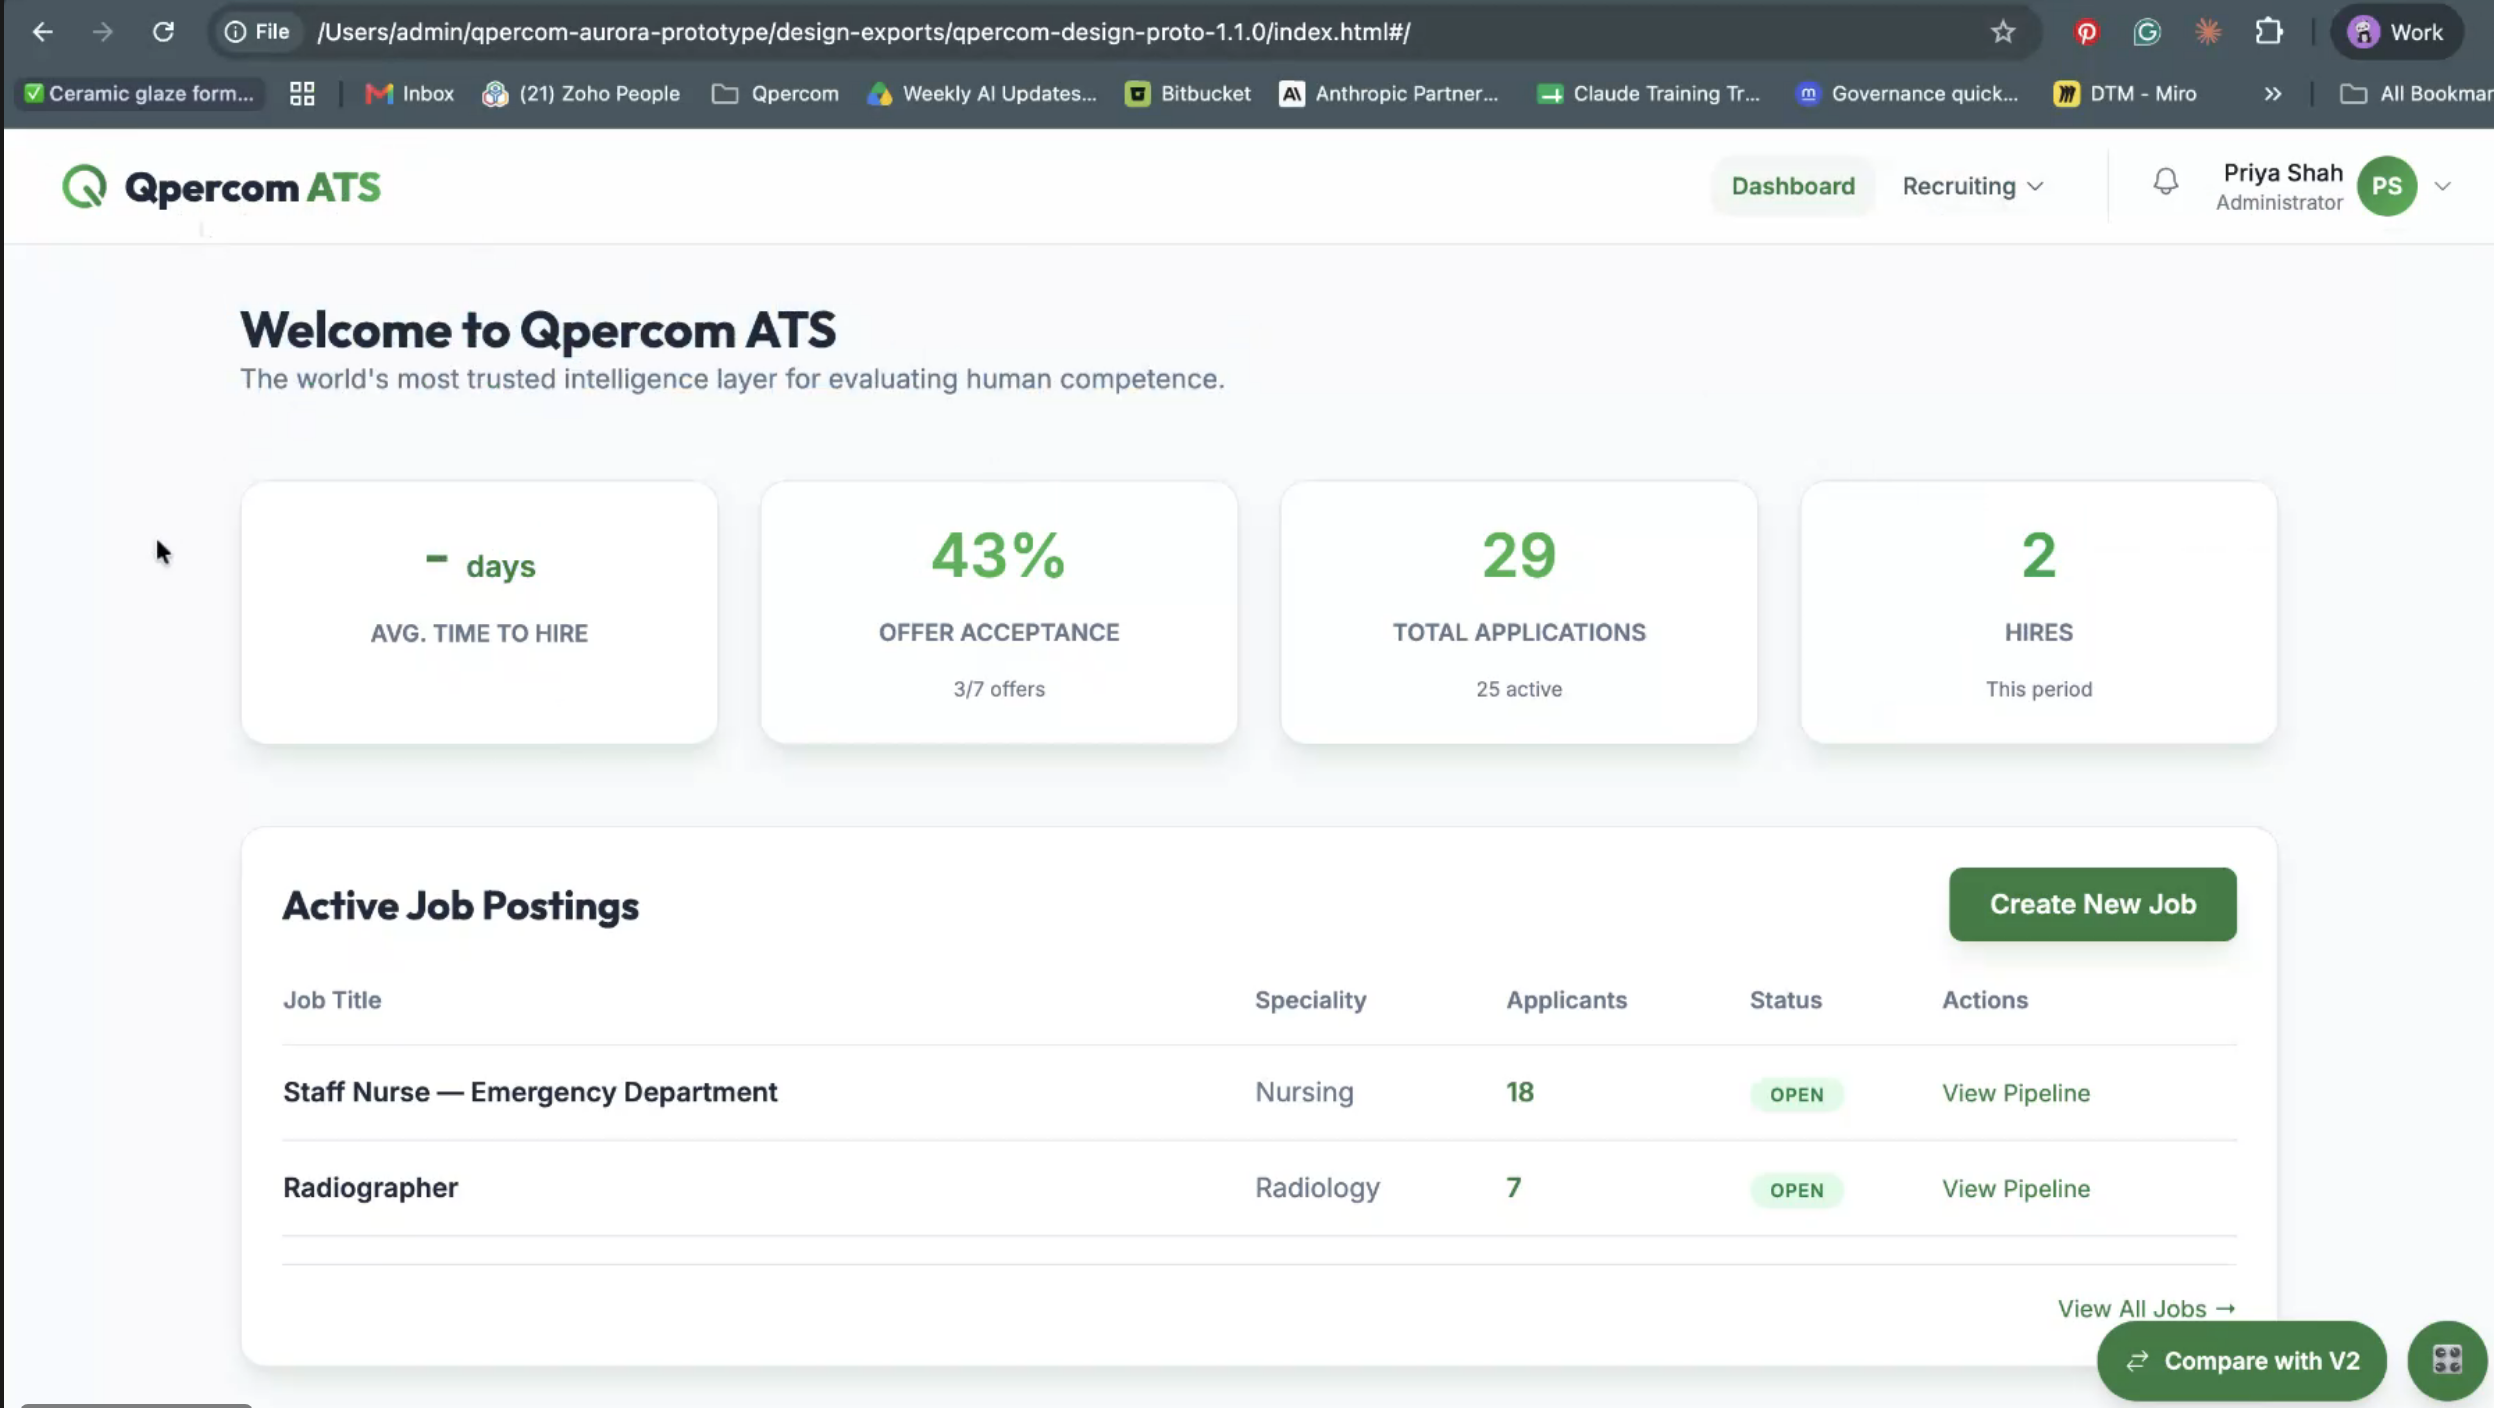Open the floating grid icon button
This screenshot has width=2494, height=1408.
[2447, 1361]
